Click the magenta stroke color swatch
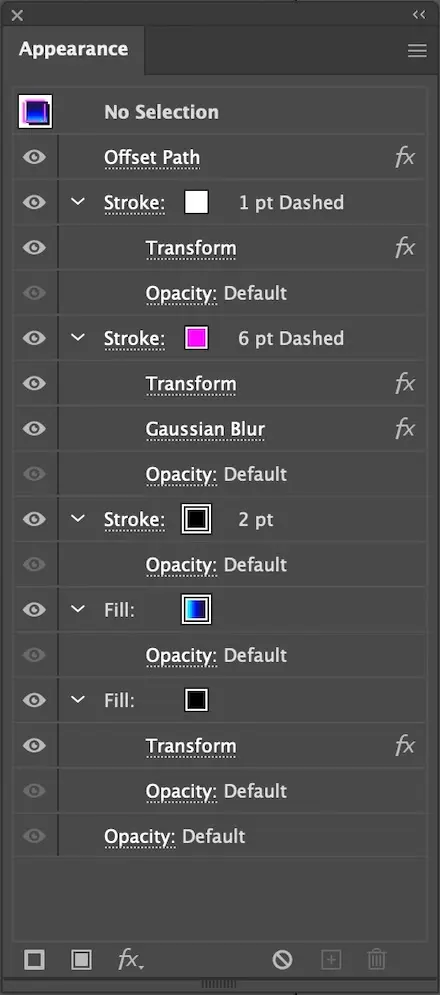 [196, 338]
